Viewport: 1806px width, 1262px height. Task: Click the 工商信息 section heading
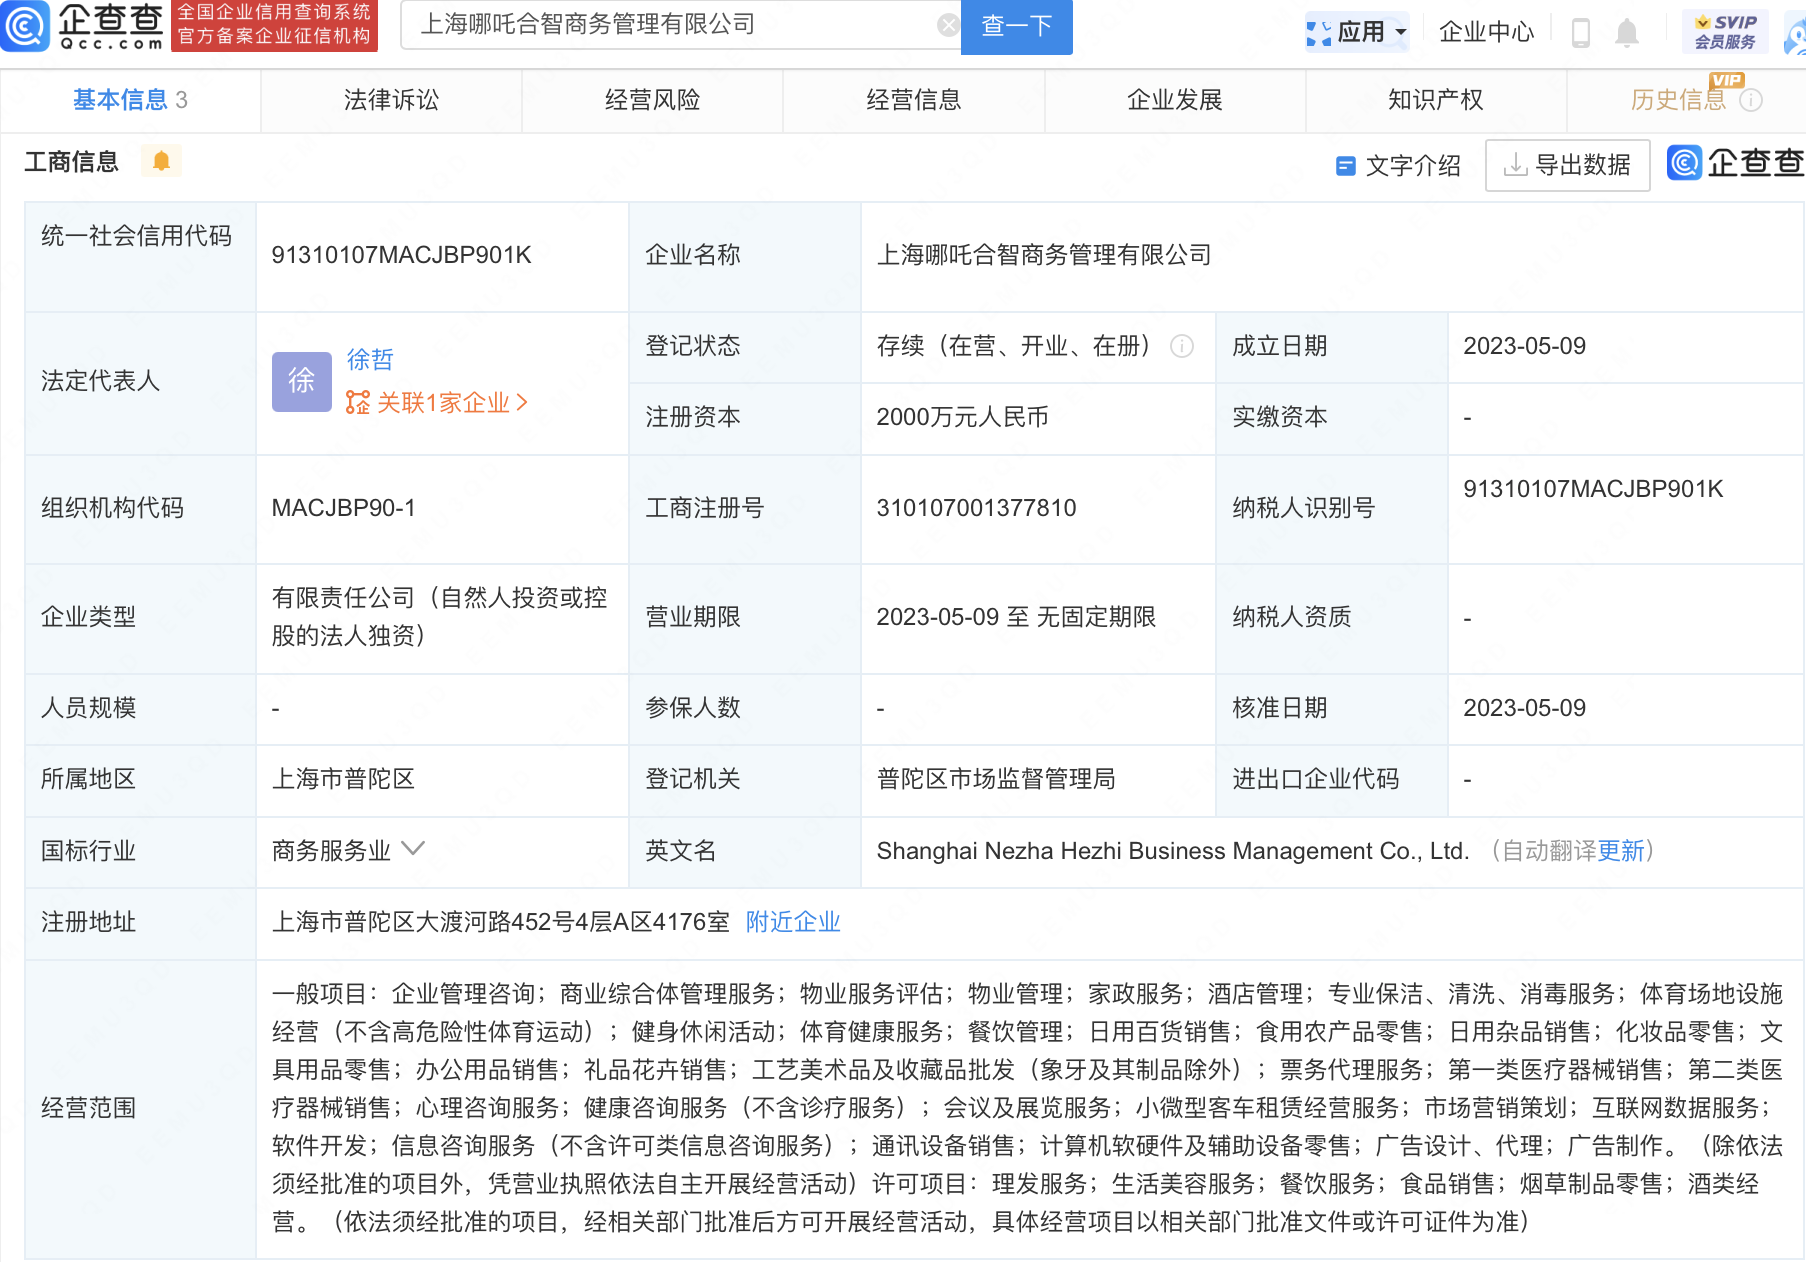[x=71, y=161]
